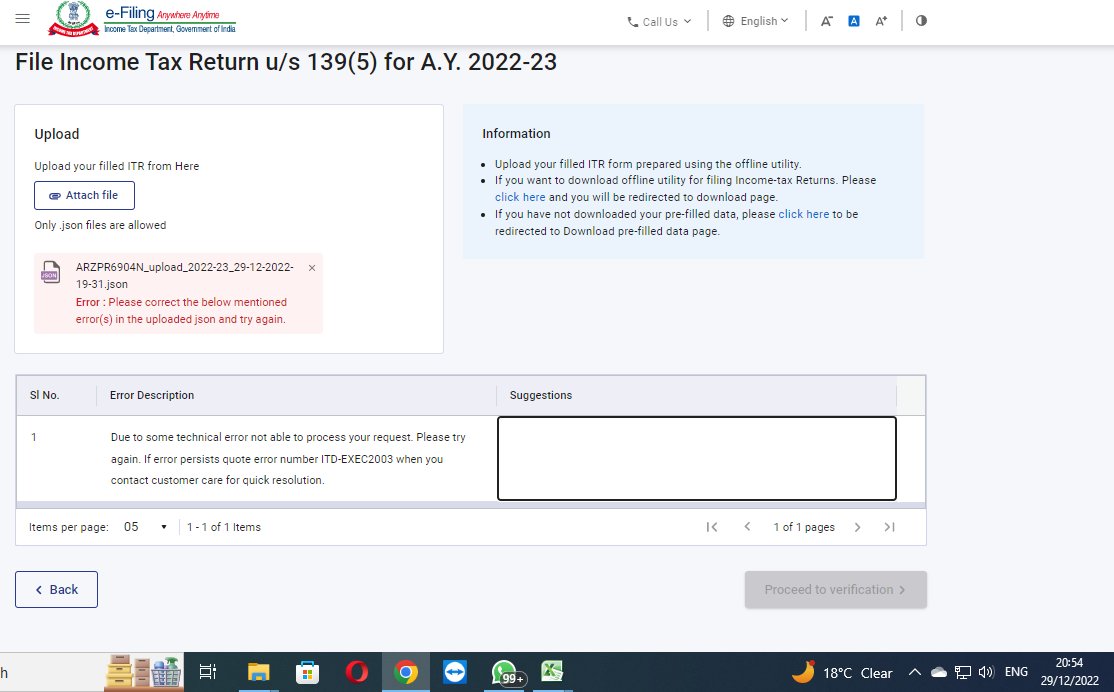The height and width of the screenshot is (692, 1114).
Task: Open the English language dropdown
Action: tap(755, 21)
